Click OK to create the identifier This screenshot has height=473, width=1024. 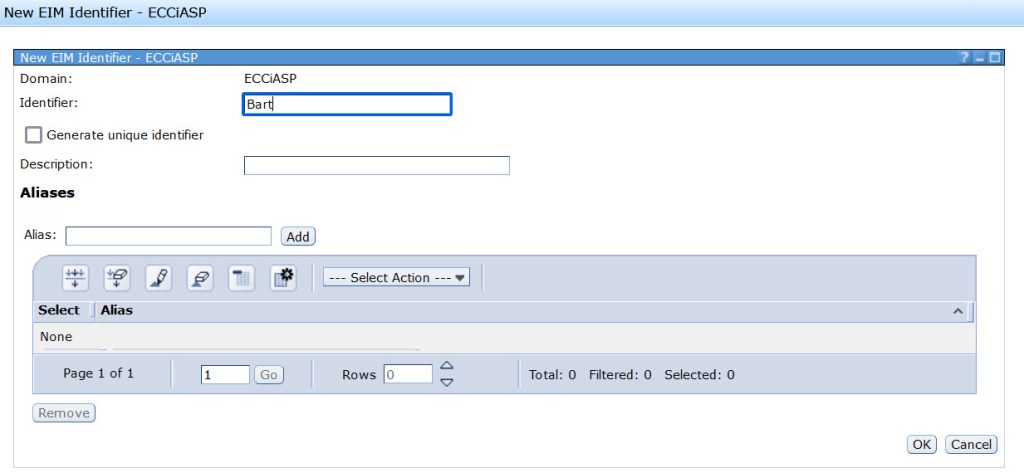click(921, 444)
